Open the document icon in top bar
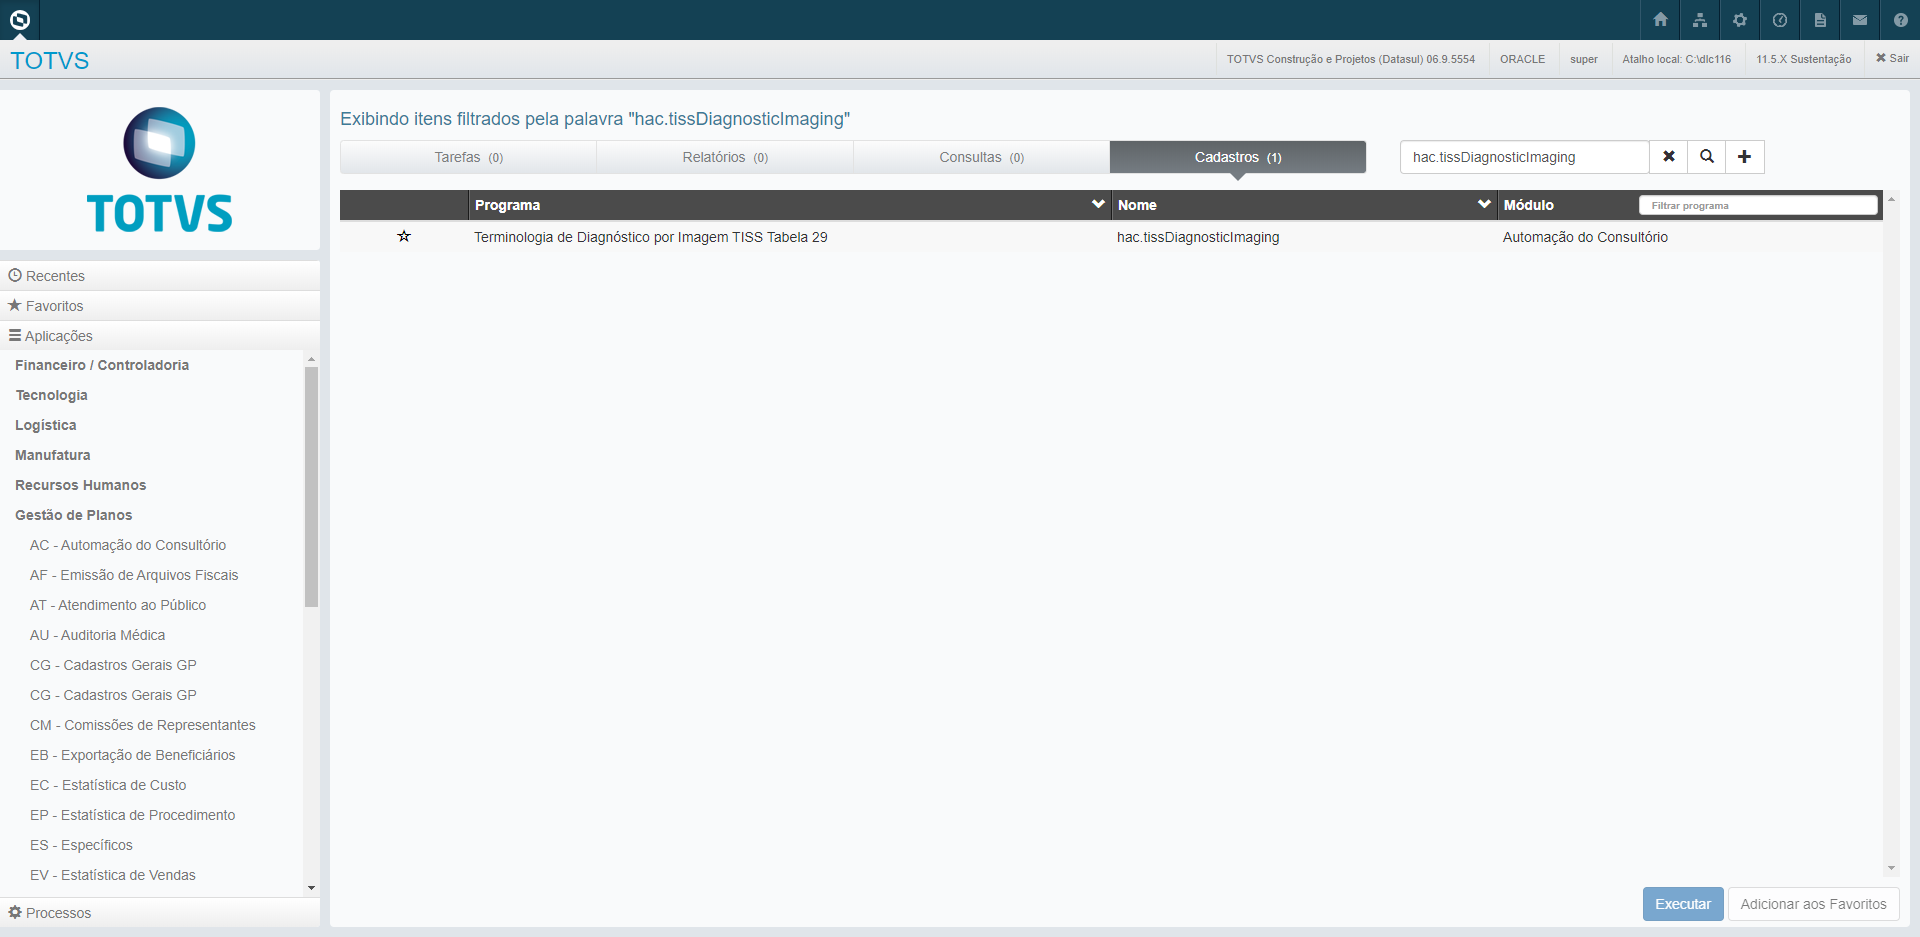This screenshot has width=1920, height=937. 1820,20
